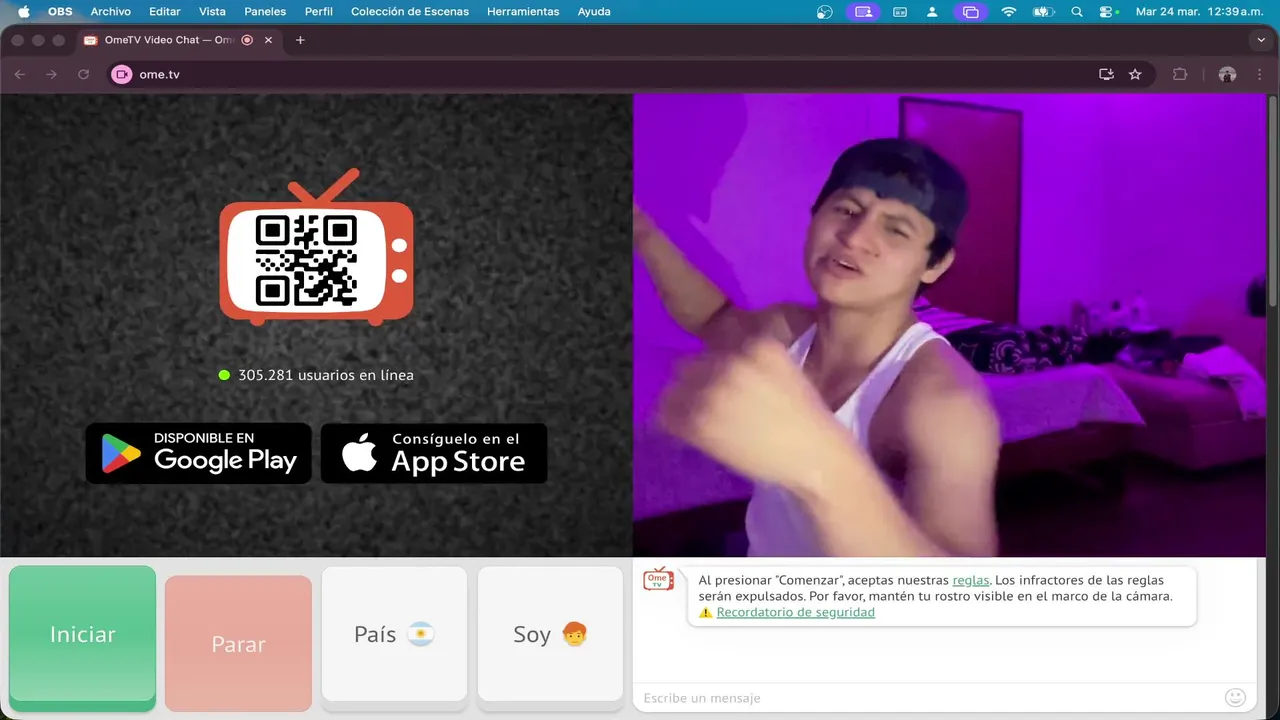Click the install app icon in address bar

1106,74
